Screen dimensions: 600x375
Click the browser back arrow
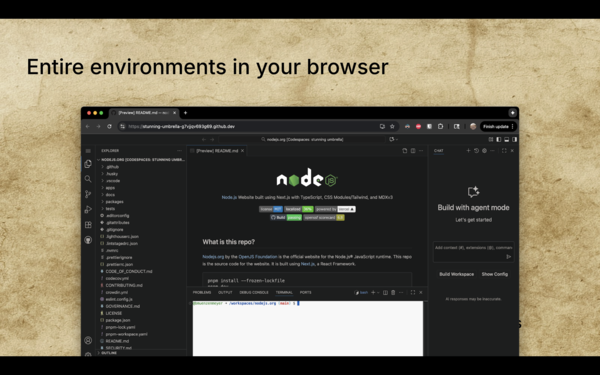pyautogui.click(x=88, y=126)
